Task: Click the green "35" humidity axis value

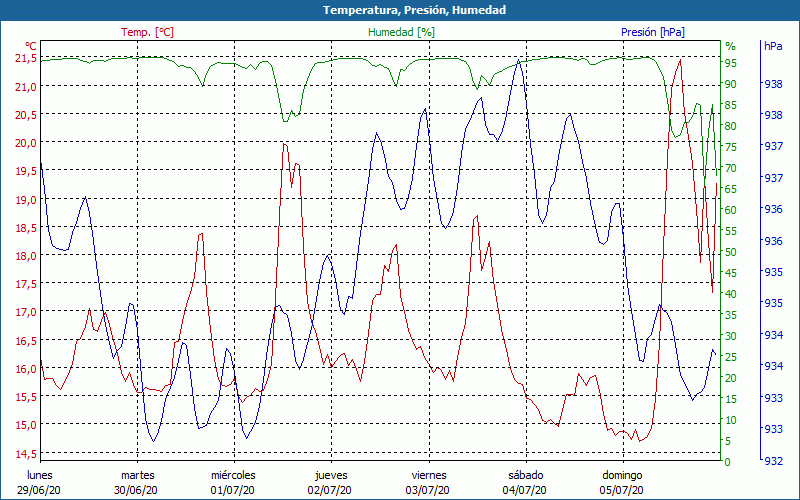Action: click(730, 315)
